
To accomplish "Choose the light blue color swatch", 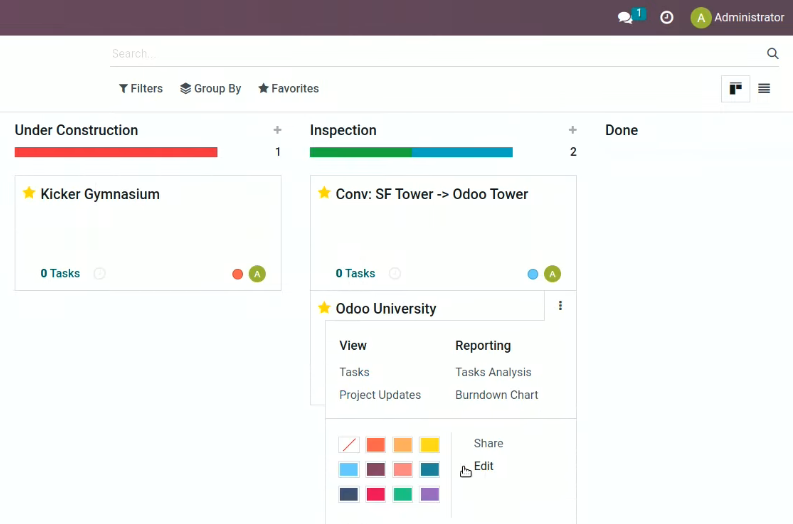I will coord(349,469).
